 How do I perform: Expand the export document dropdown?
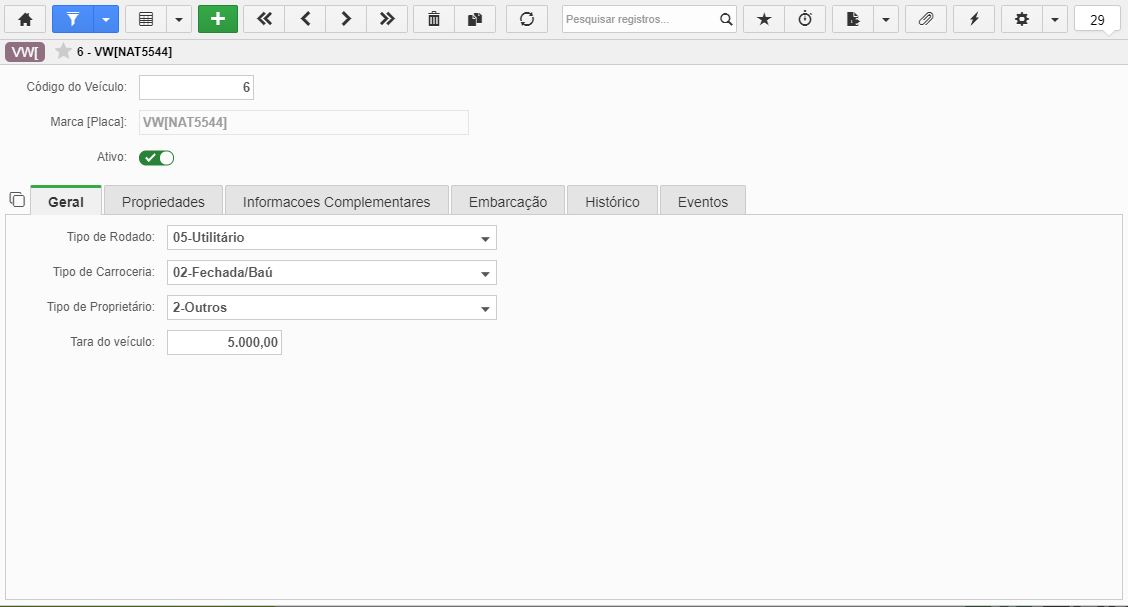pyautogui.click(x=886, y=19)
